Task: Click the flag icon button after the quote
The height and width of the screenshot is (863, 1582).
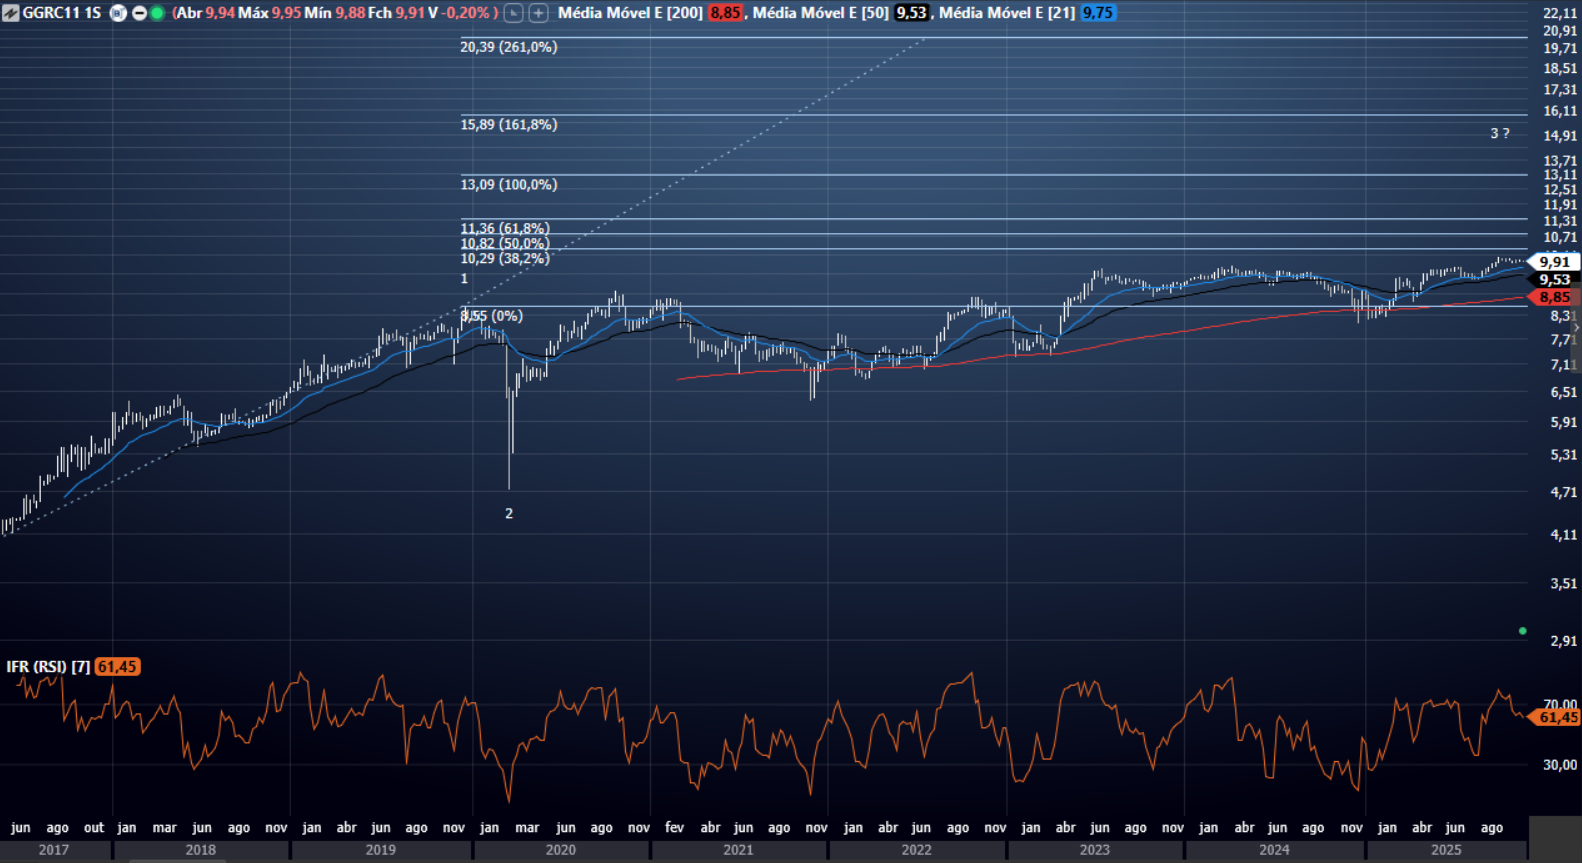Action: 513,13
